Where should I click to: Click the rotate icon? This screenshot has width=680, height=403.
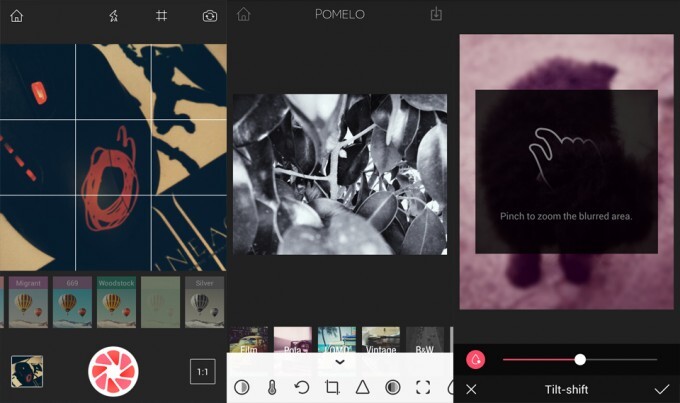click(301, 387)
